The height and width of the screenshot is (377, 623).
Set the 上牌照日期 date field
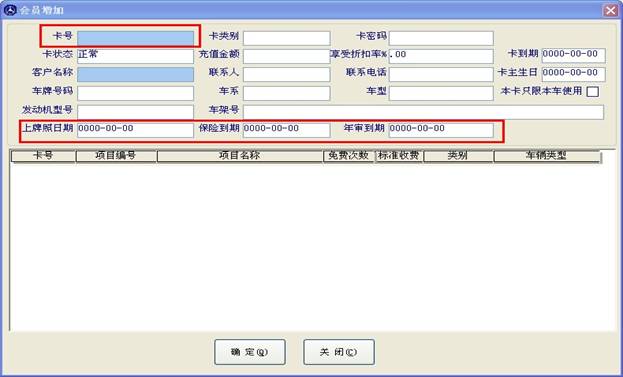pyautogui.click(x=135, y=130)
